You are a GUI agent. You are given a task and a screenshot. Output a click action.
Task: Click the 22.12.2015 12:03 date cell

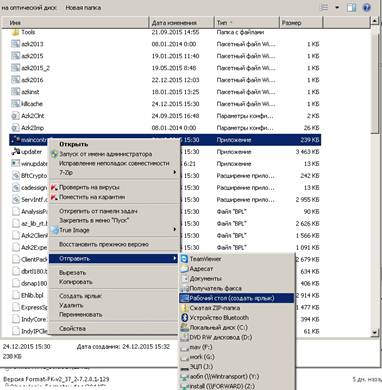(175, 80)
